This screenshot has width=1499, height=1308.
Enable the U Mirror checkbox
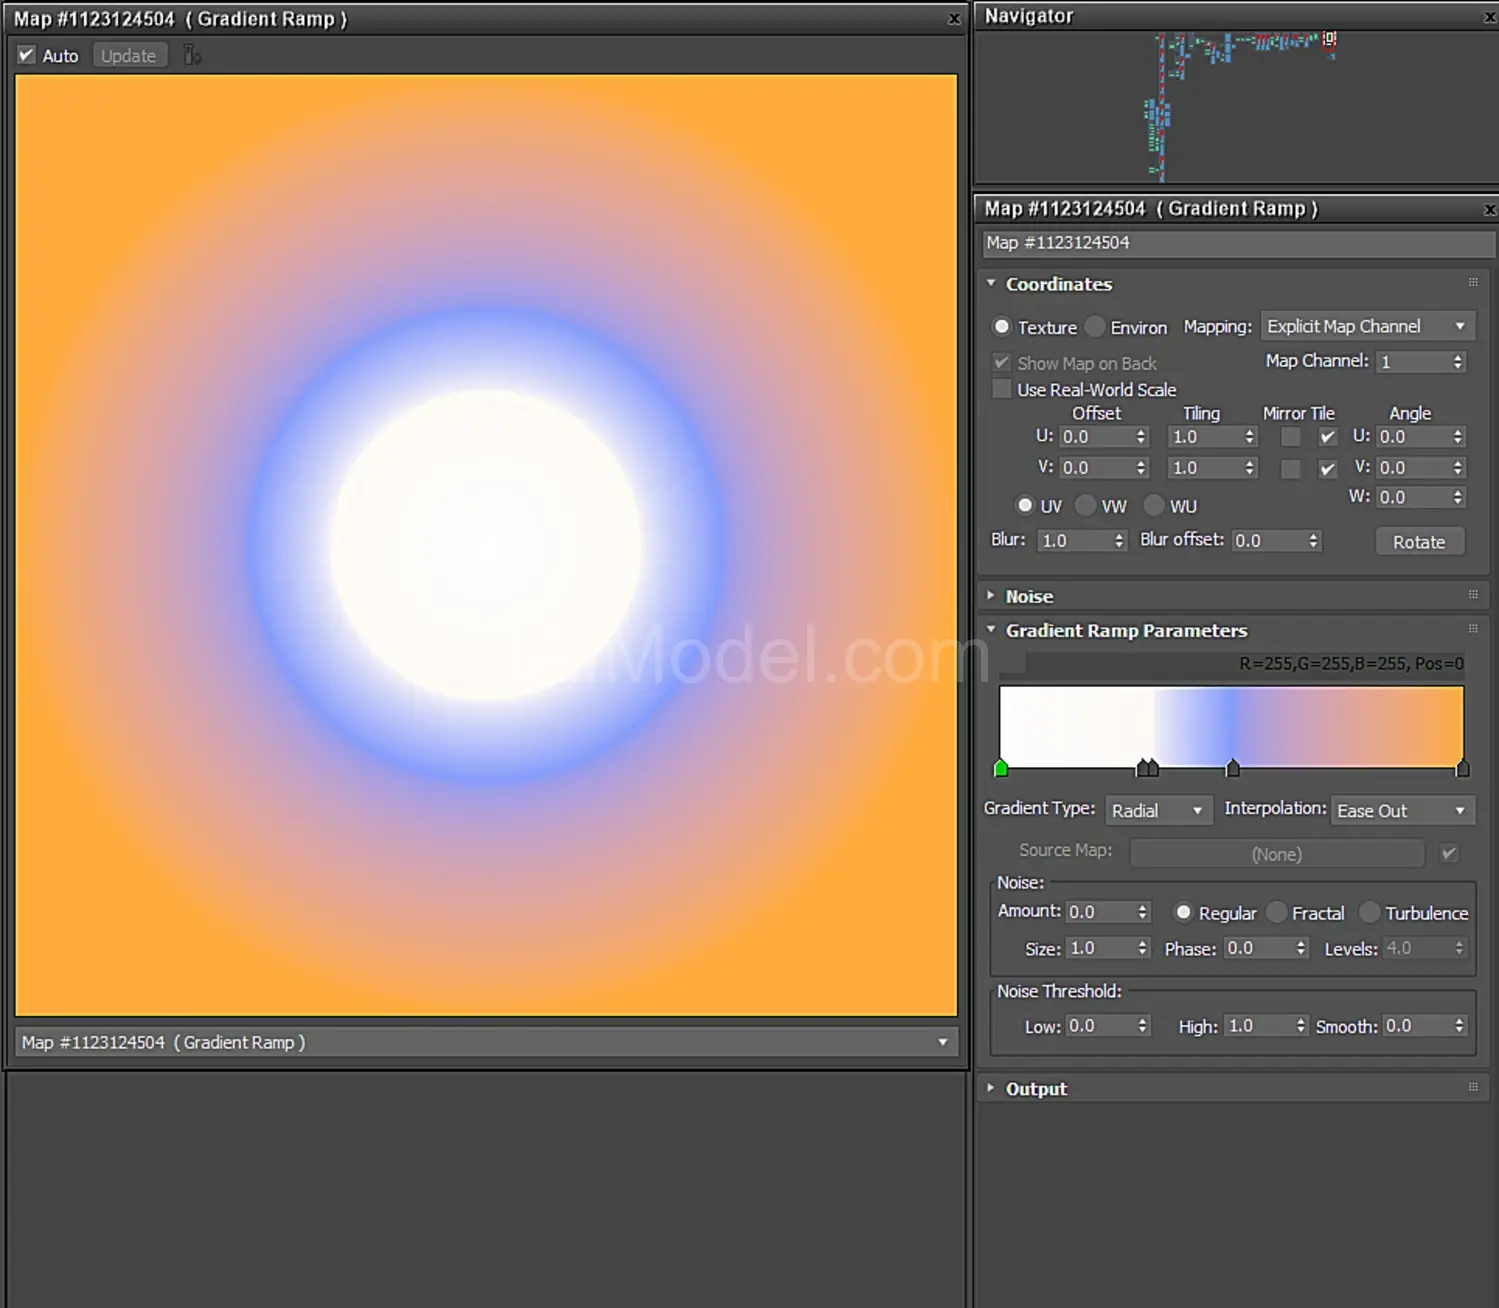(1291, 437)
